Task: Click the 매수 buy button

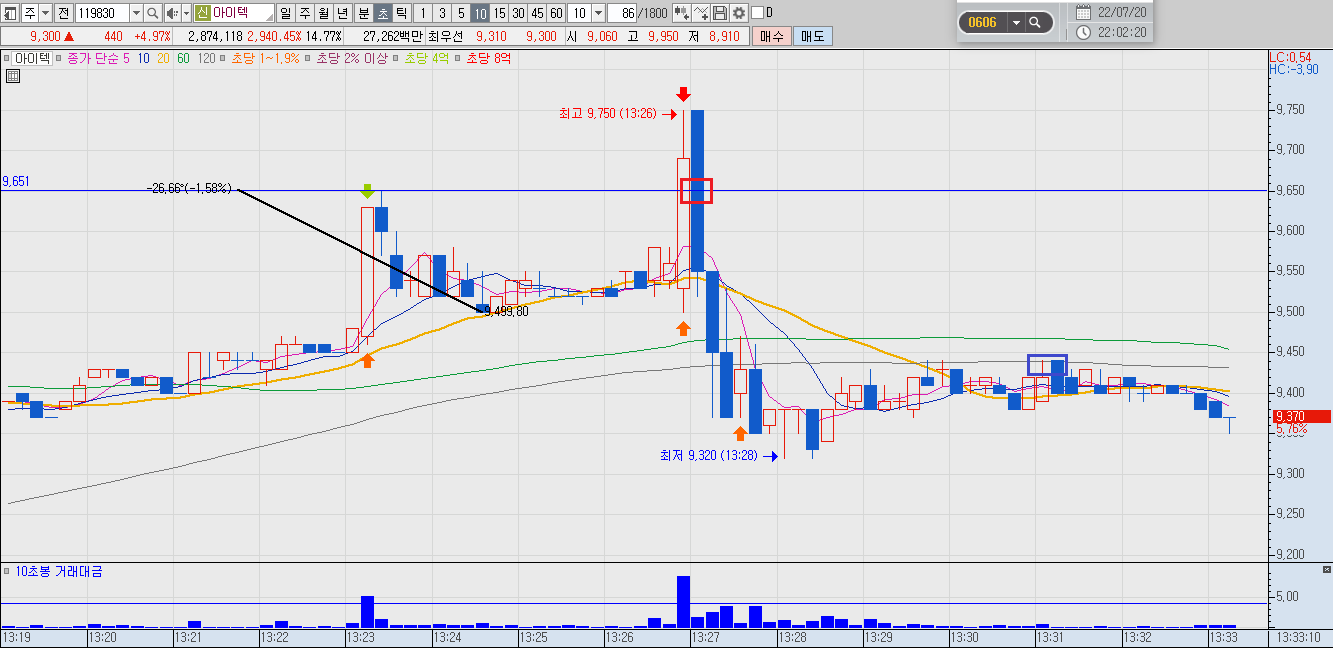Action: [771, 36]
